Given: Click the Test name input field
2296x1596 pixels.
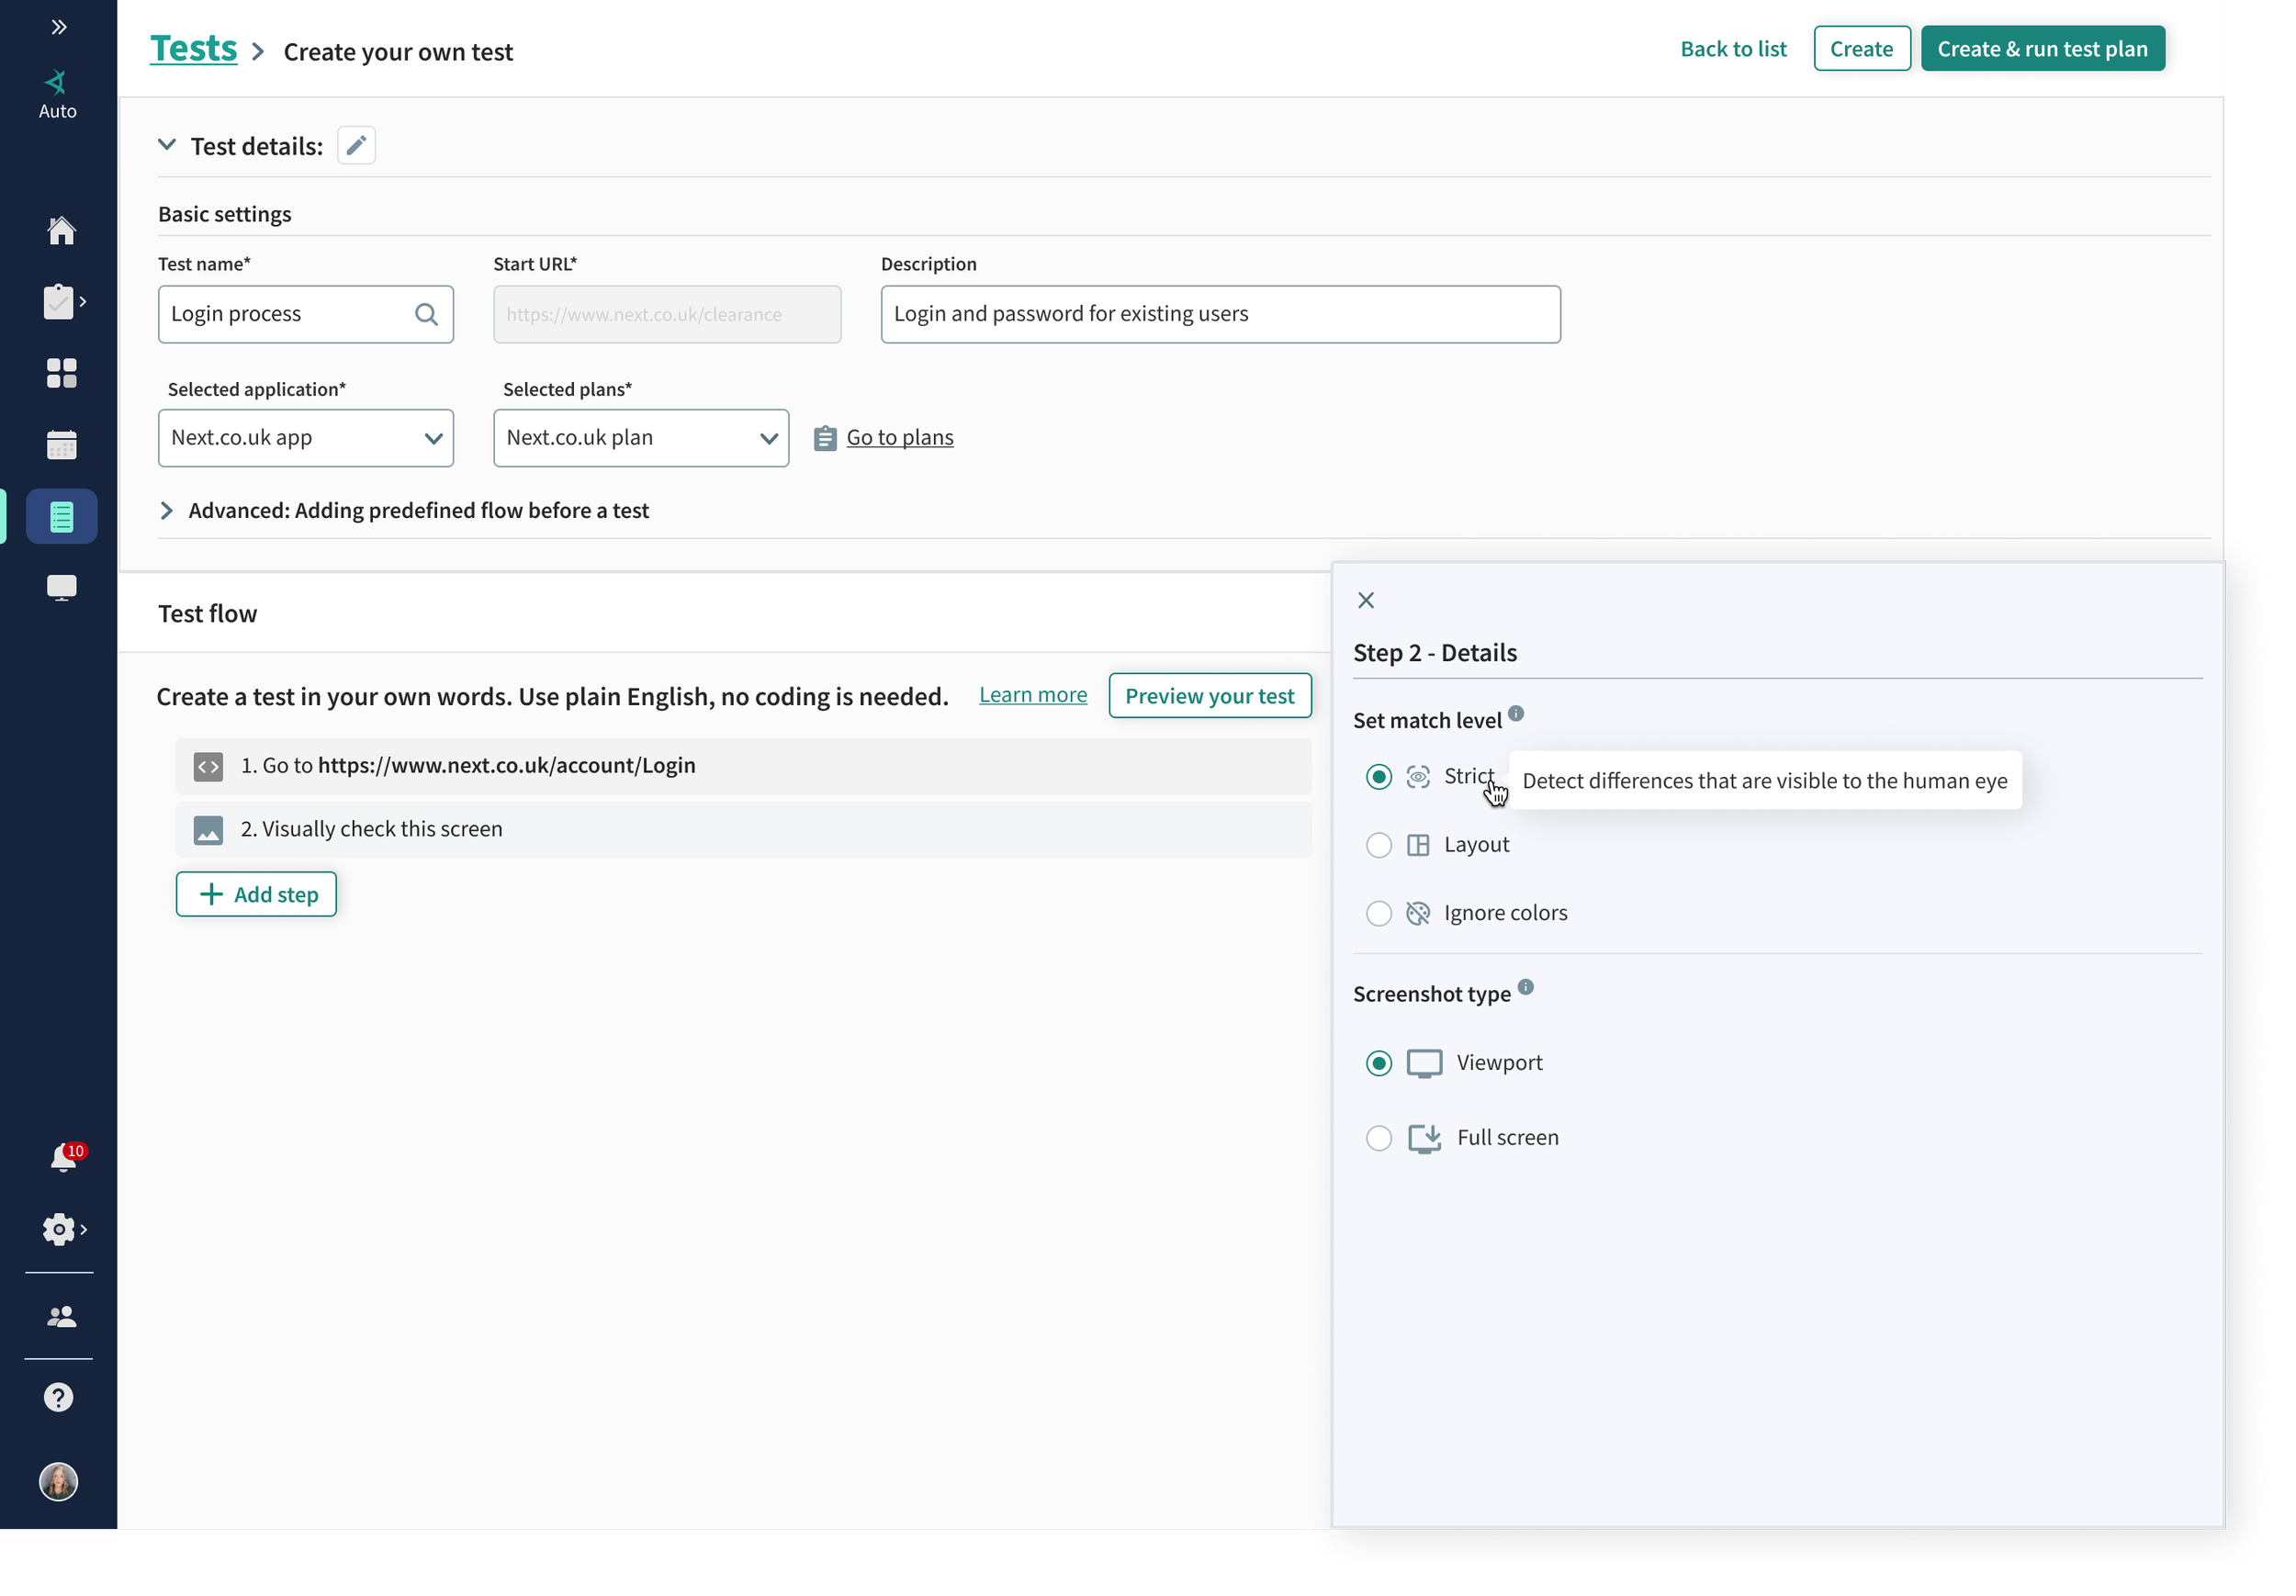Looking at the screenshot, I should 306,314.
